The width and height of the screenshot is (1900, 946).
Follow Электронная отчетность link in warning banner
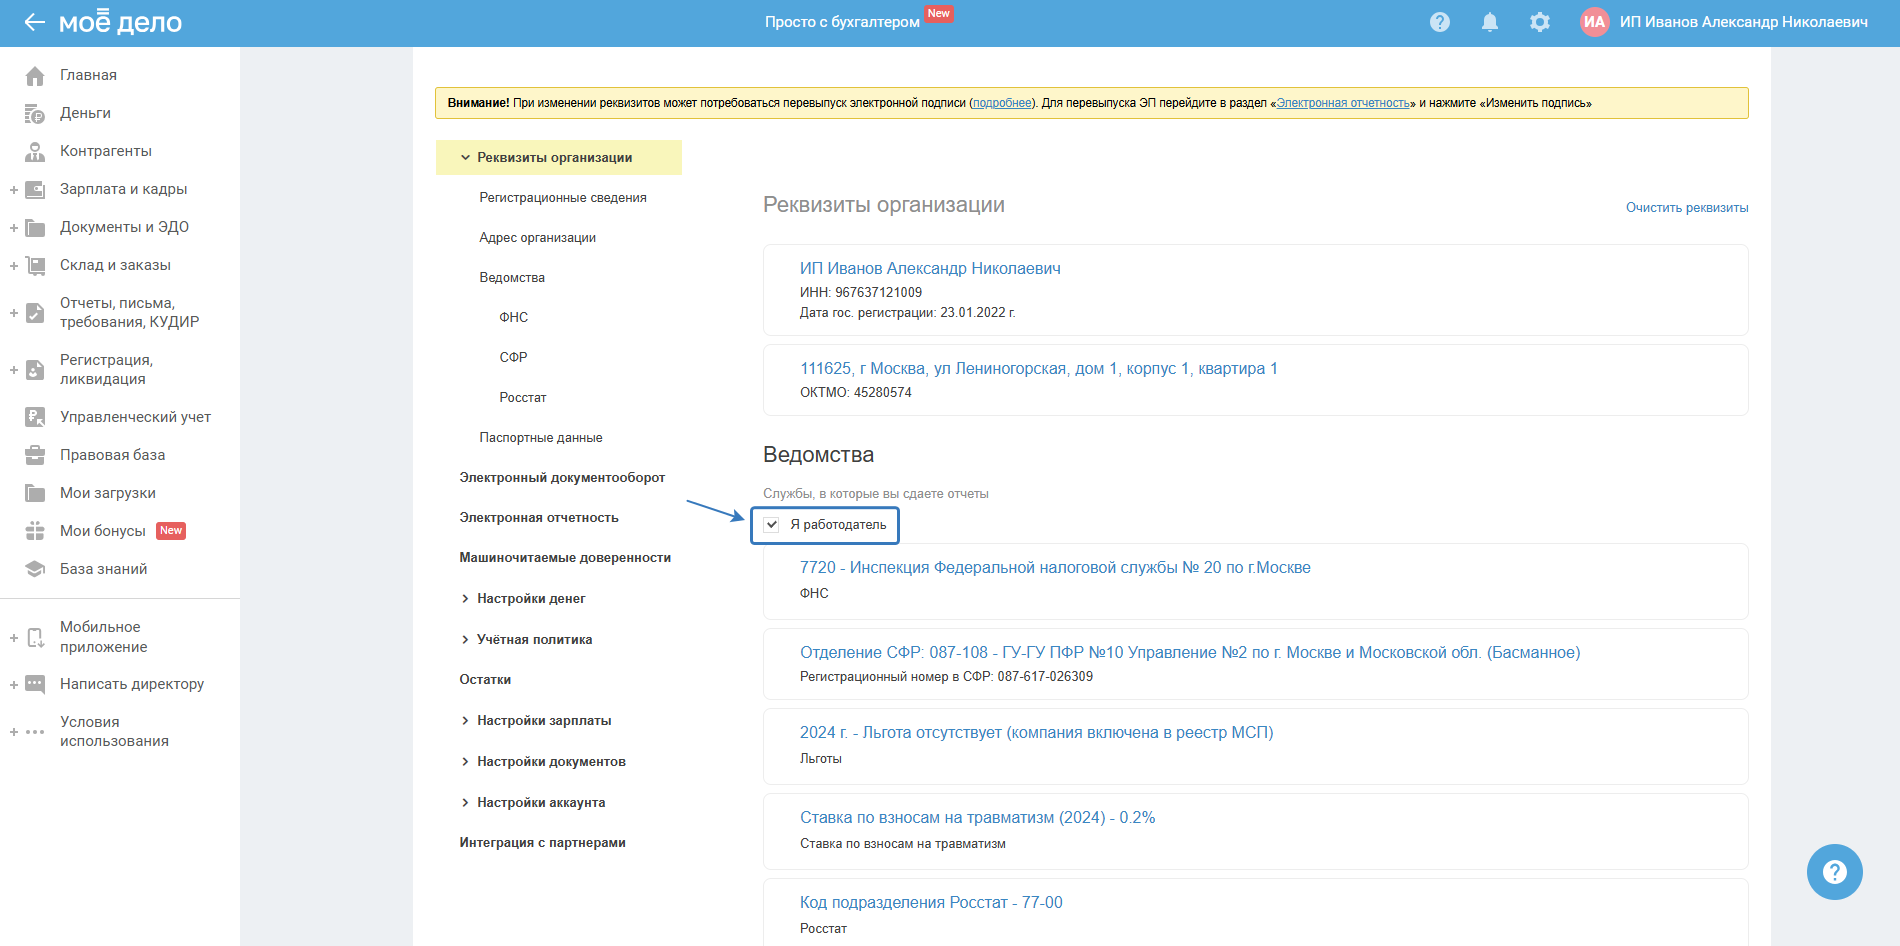(x=1343, y=103)
